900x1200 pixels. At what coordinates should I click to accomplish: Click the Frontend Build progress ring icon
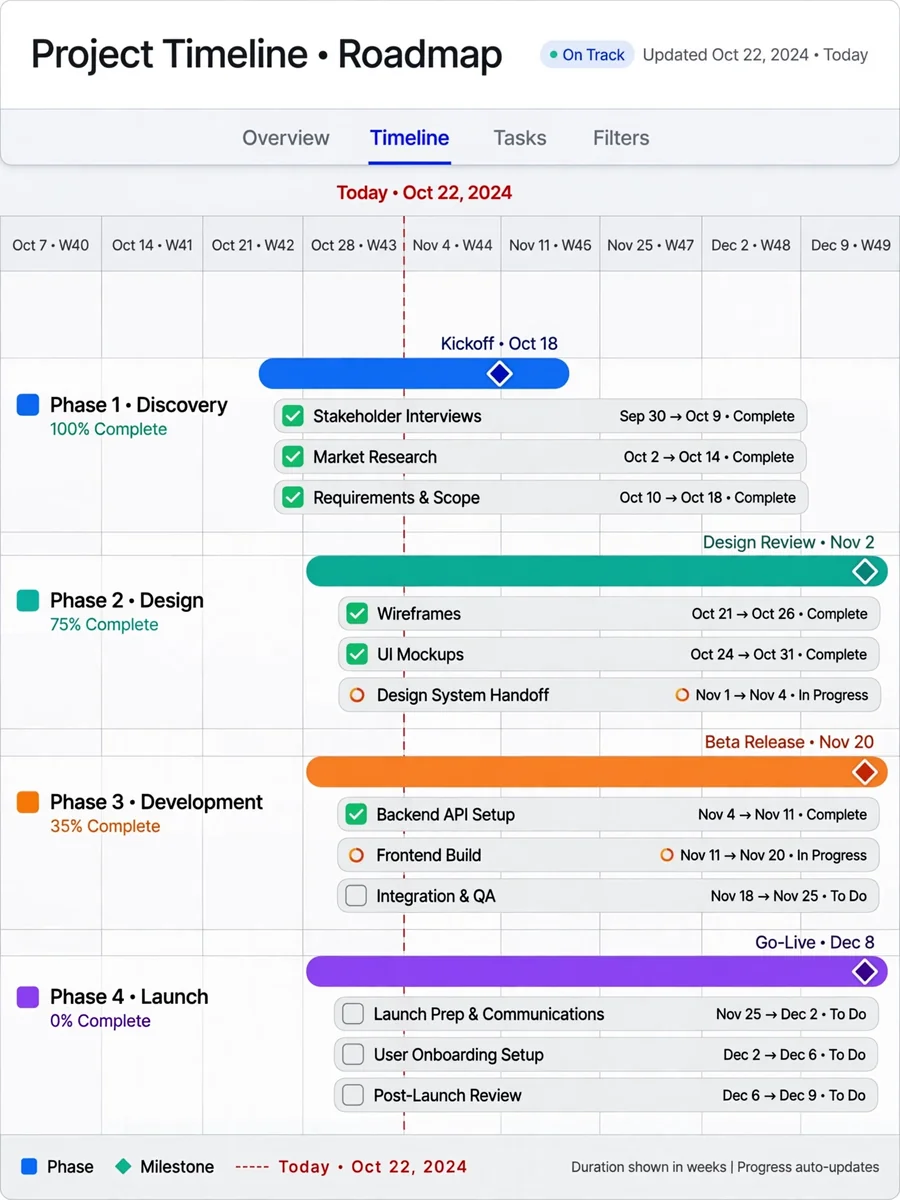(x=356, y=855)
